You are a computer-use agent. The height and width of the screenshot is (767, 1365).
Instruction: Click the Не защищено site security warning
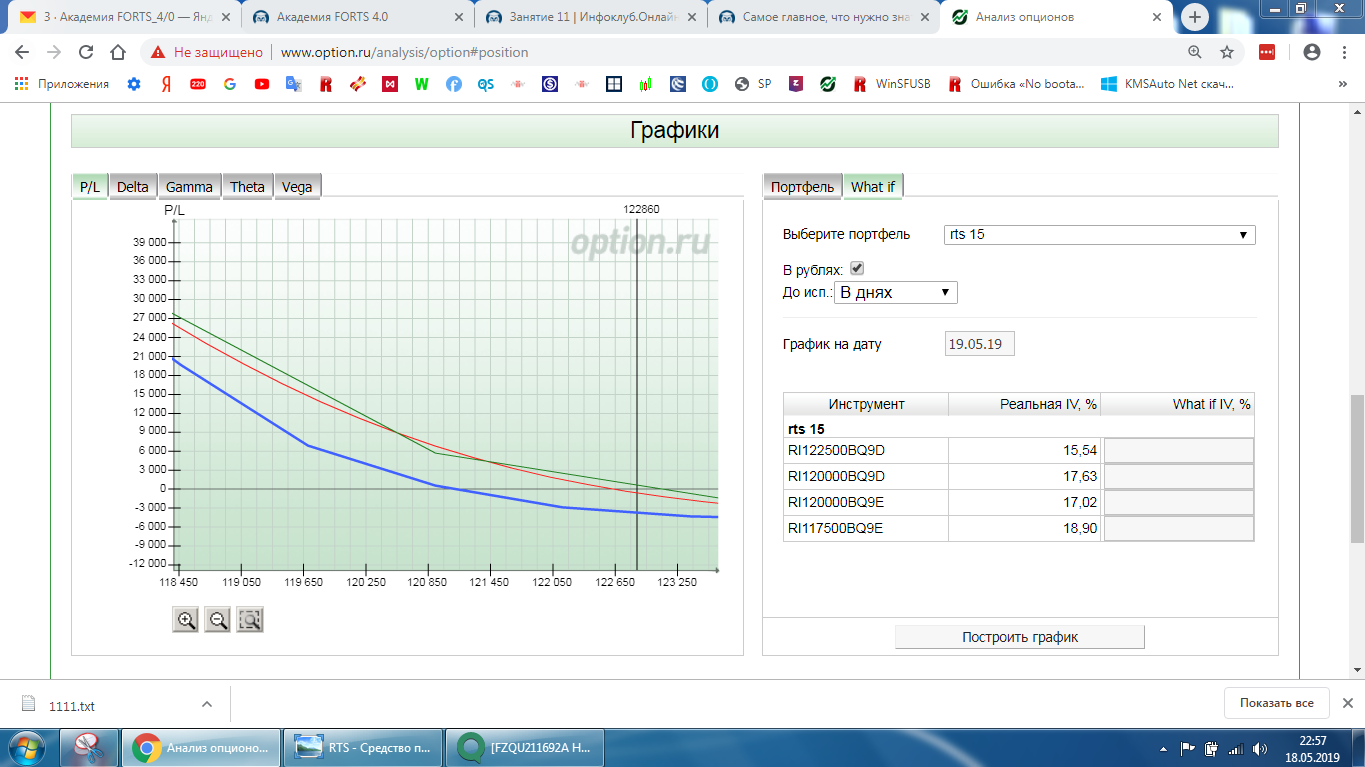[x=207, y=52]
